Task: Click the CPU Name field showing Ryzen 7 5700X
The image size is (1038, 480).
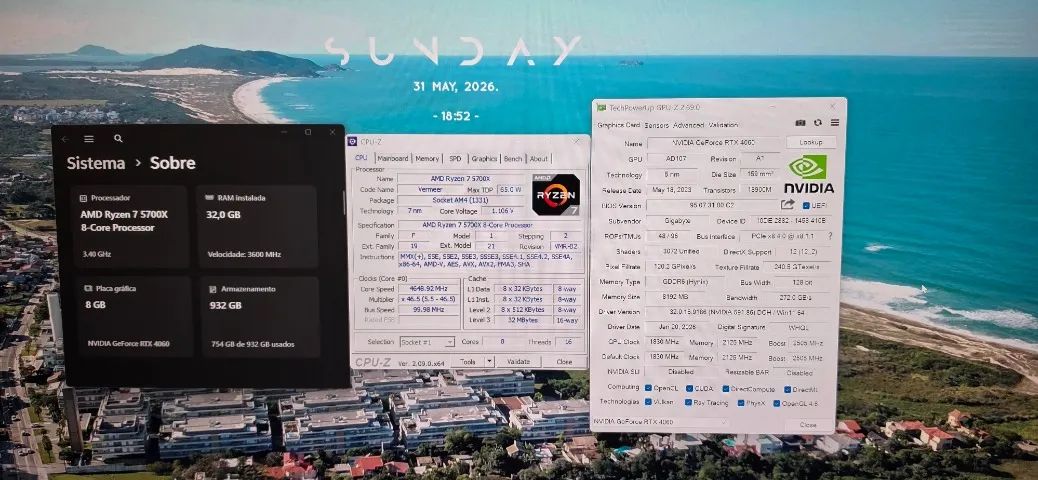Action: pos(461,178)
